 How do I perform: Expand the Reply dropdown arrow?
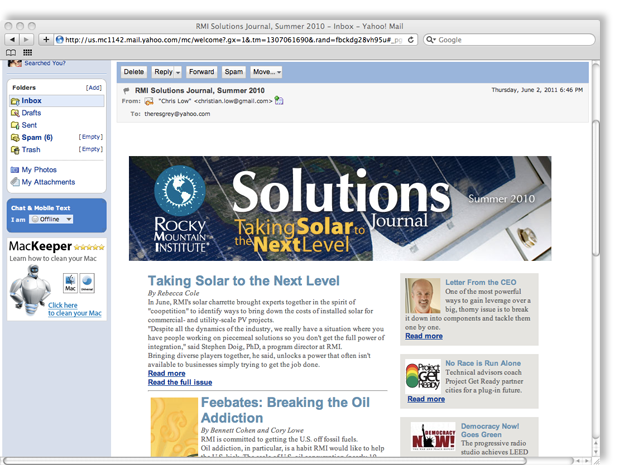click(177, 72)
